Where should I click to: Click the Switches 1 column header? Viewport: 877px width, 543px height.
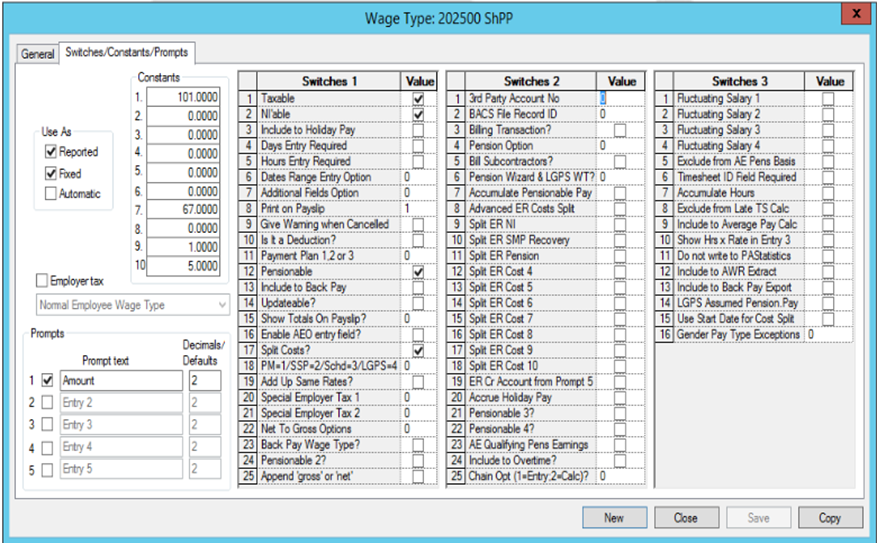coord(329,82)
